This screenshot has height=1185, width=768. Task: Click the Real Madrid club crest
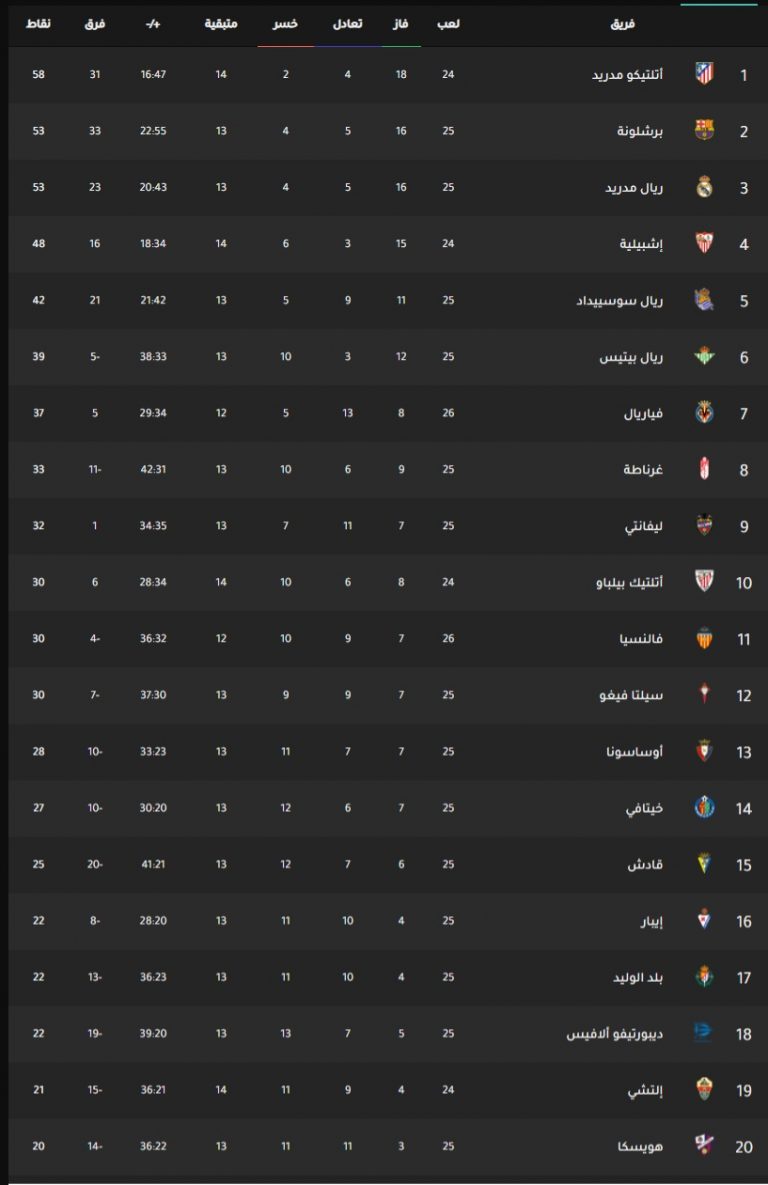704,187
